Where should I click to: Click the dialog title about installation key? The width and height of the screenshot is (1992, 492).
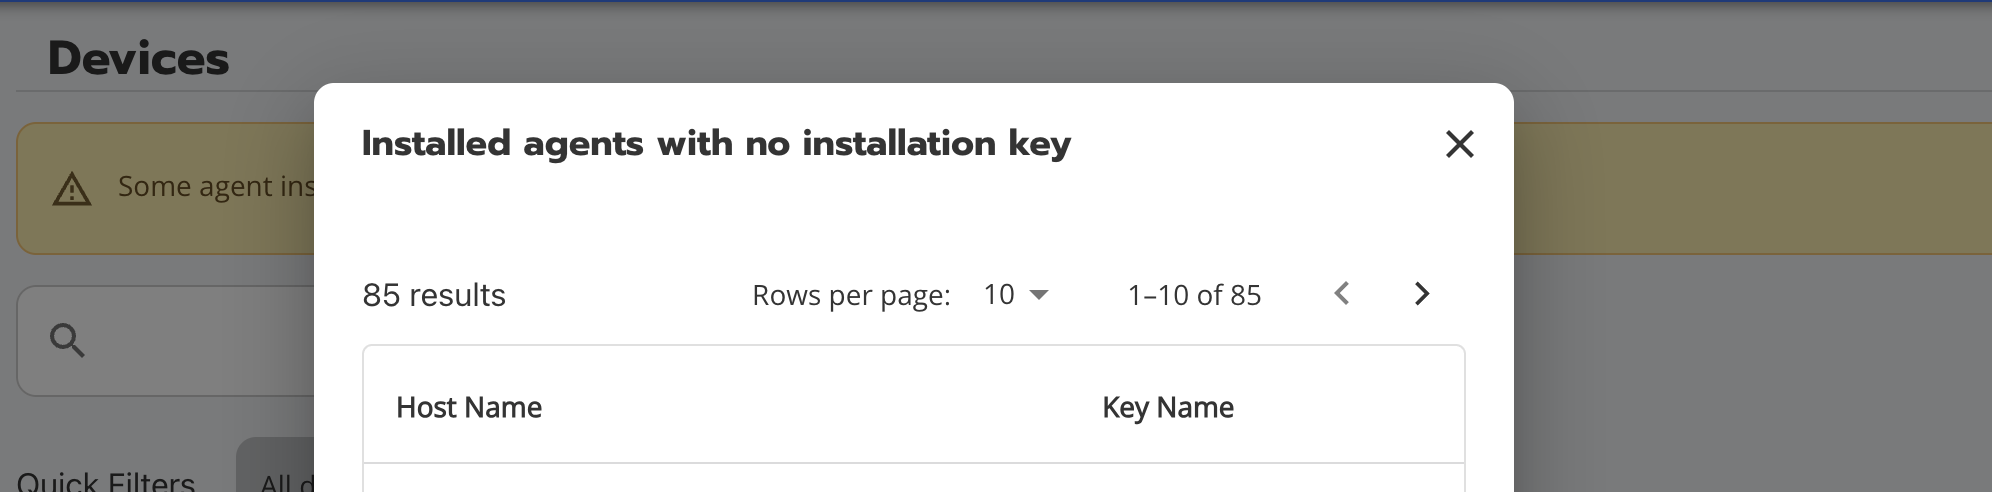716,144
